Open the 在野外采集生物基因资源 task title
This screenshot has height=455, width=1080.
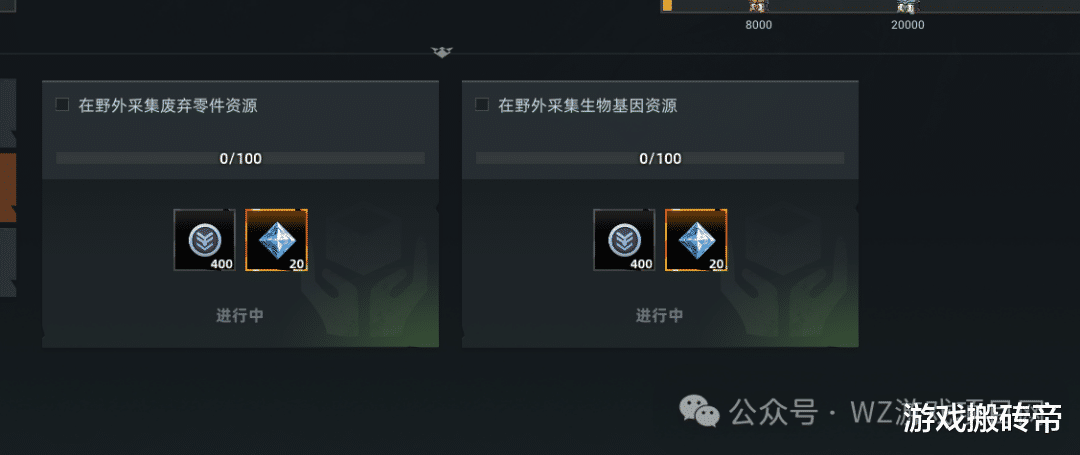pos(588,106)
